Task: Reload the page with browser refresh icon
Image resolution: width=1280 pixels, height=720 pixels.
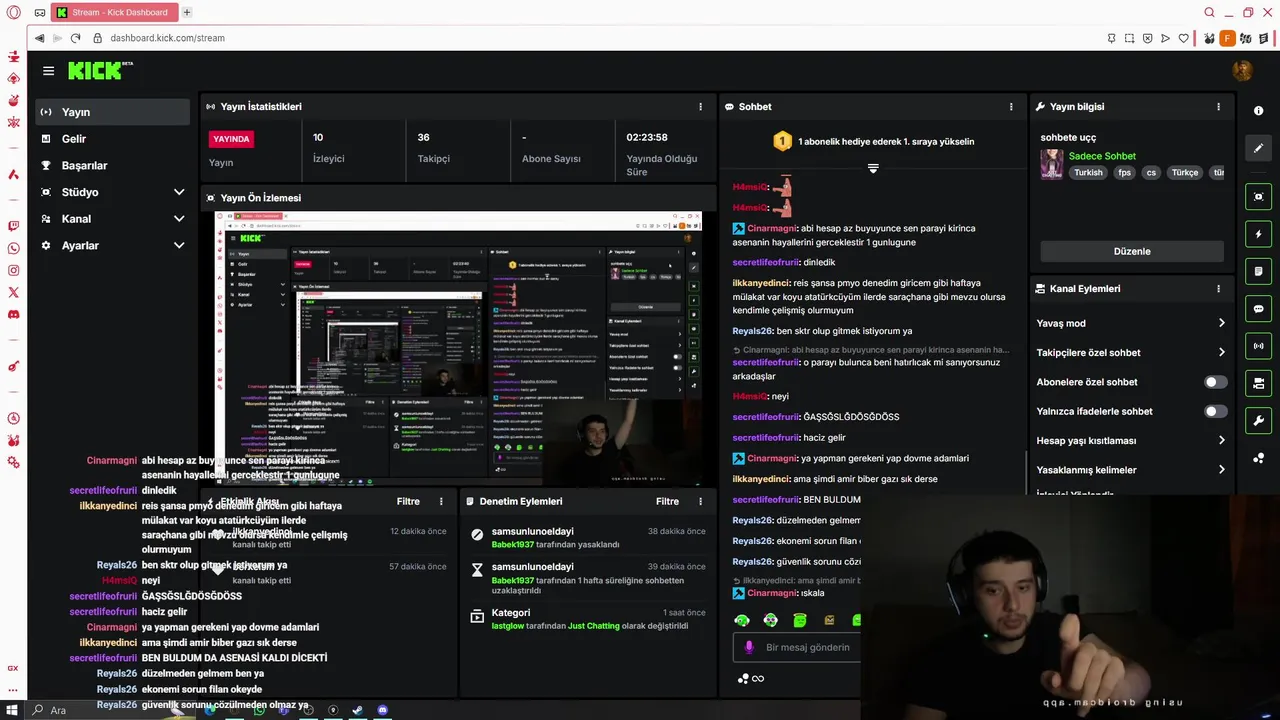Action: coord(75,38)
